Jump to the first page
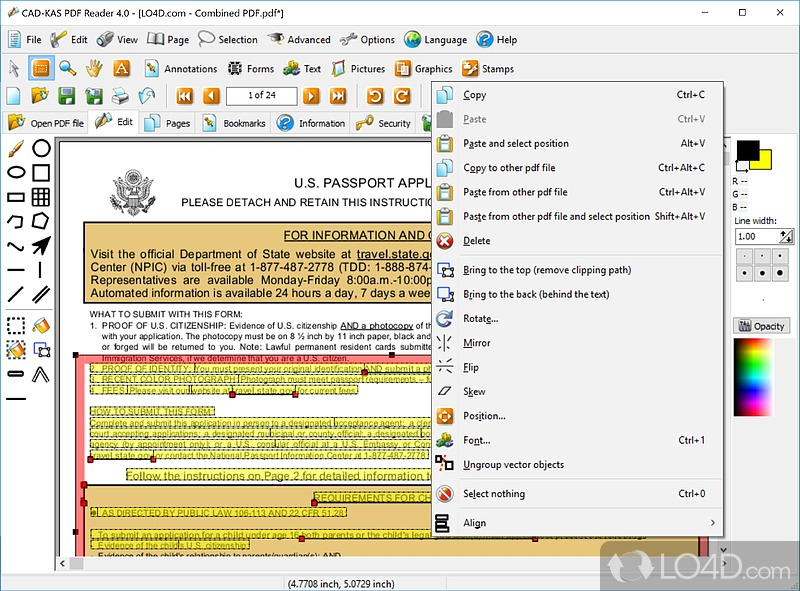This screenshot has height=591, width=800. (185, 96)
